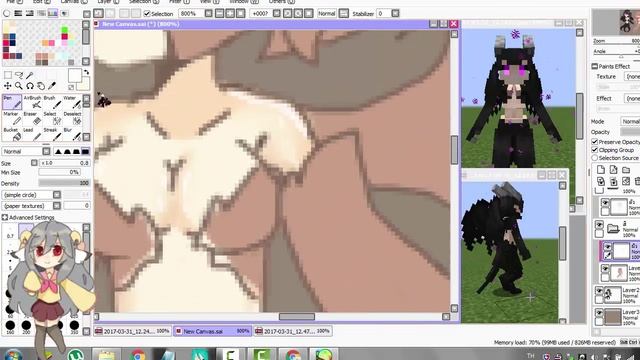Open uTorrent from the taskbar

pos(76,355)
